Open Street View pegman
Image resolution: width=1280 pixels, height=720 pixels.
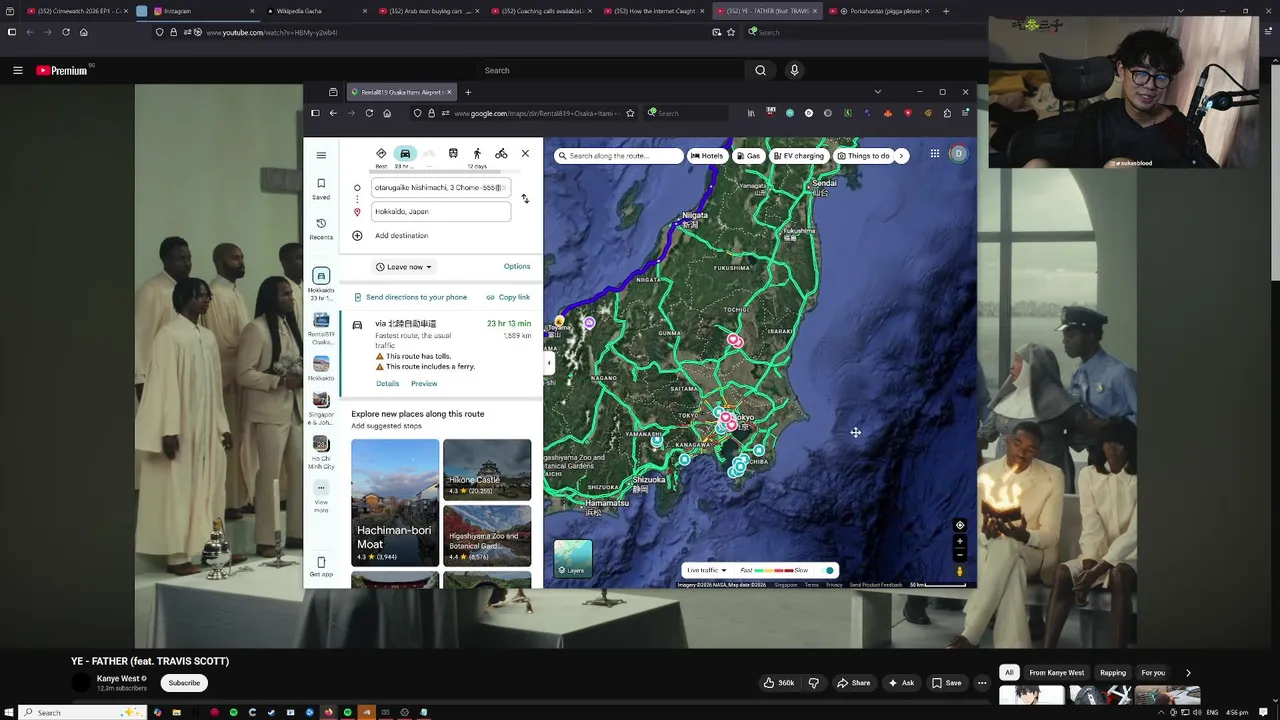[x=960, y=571]
